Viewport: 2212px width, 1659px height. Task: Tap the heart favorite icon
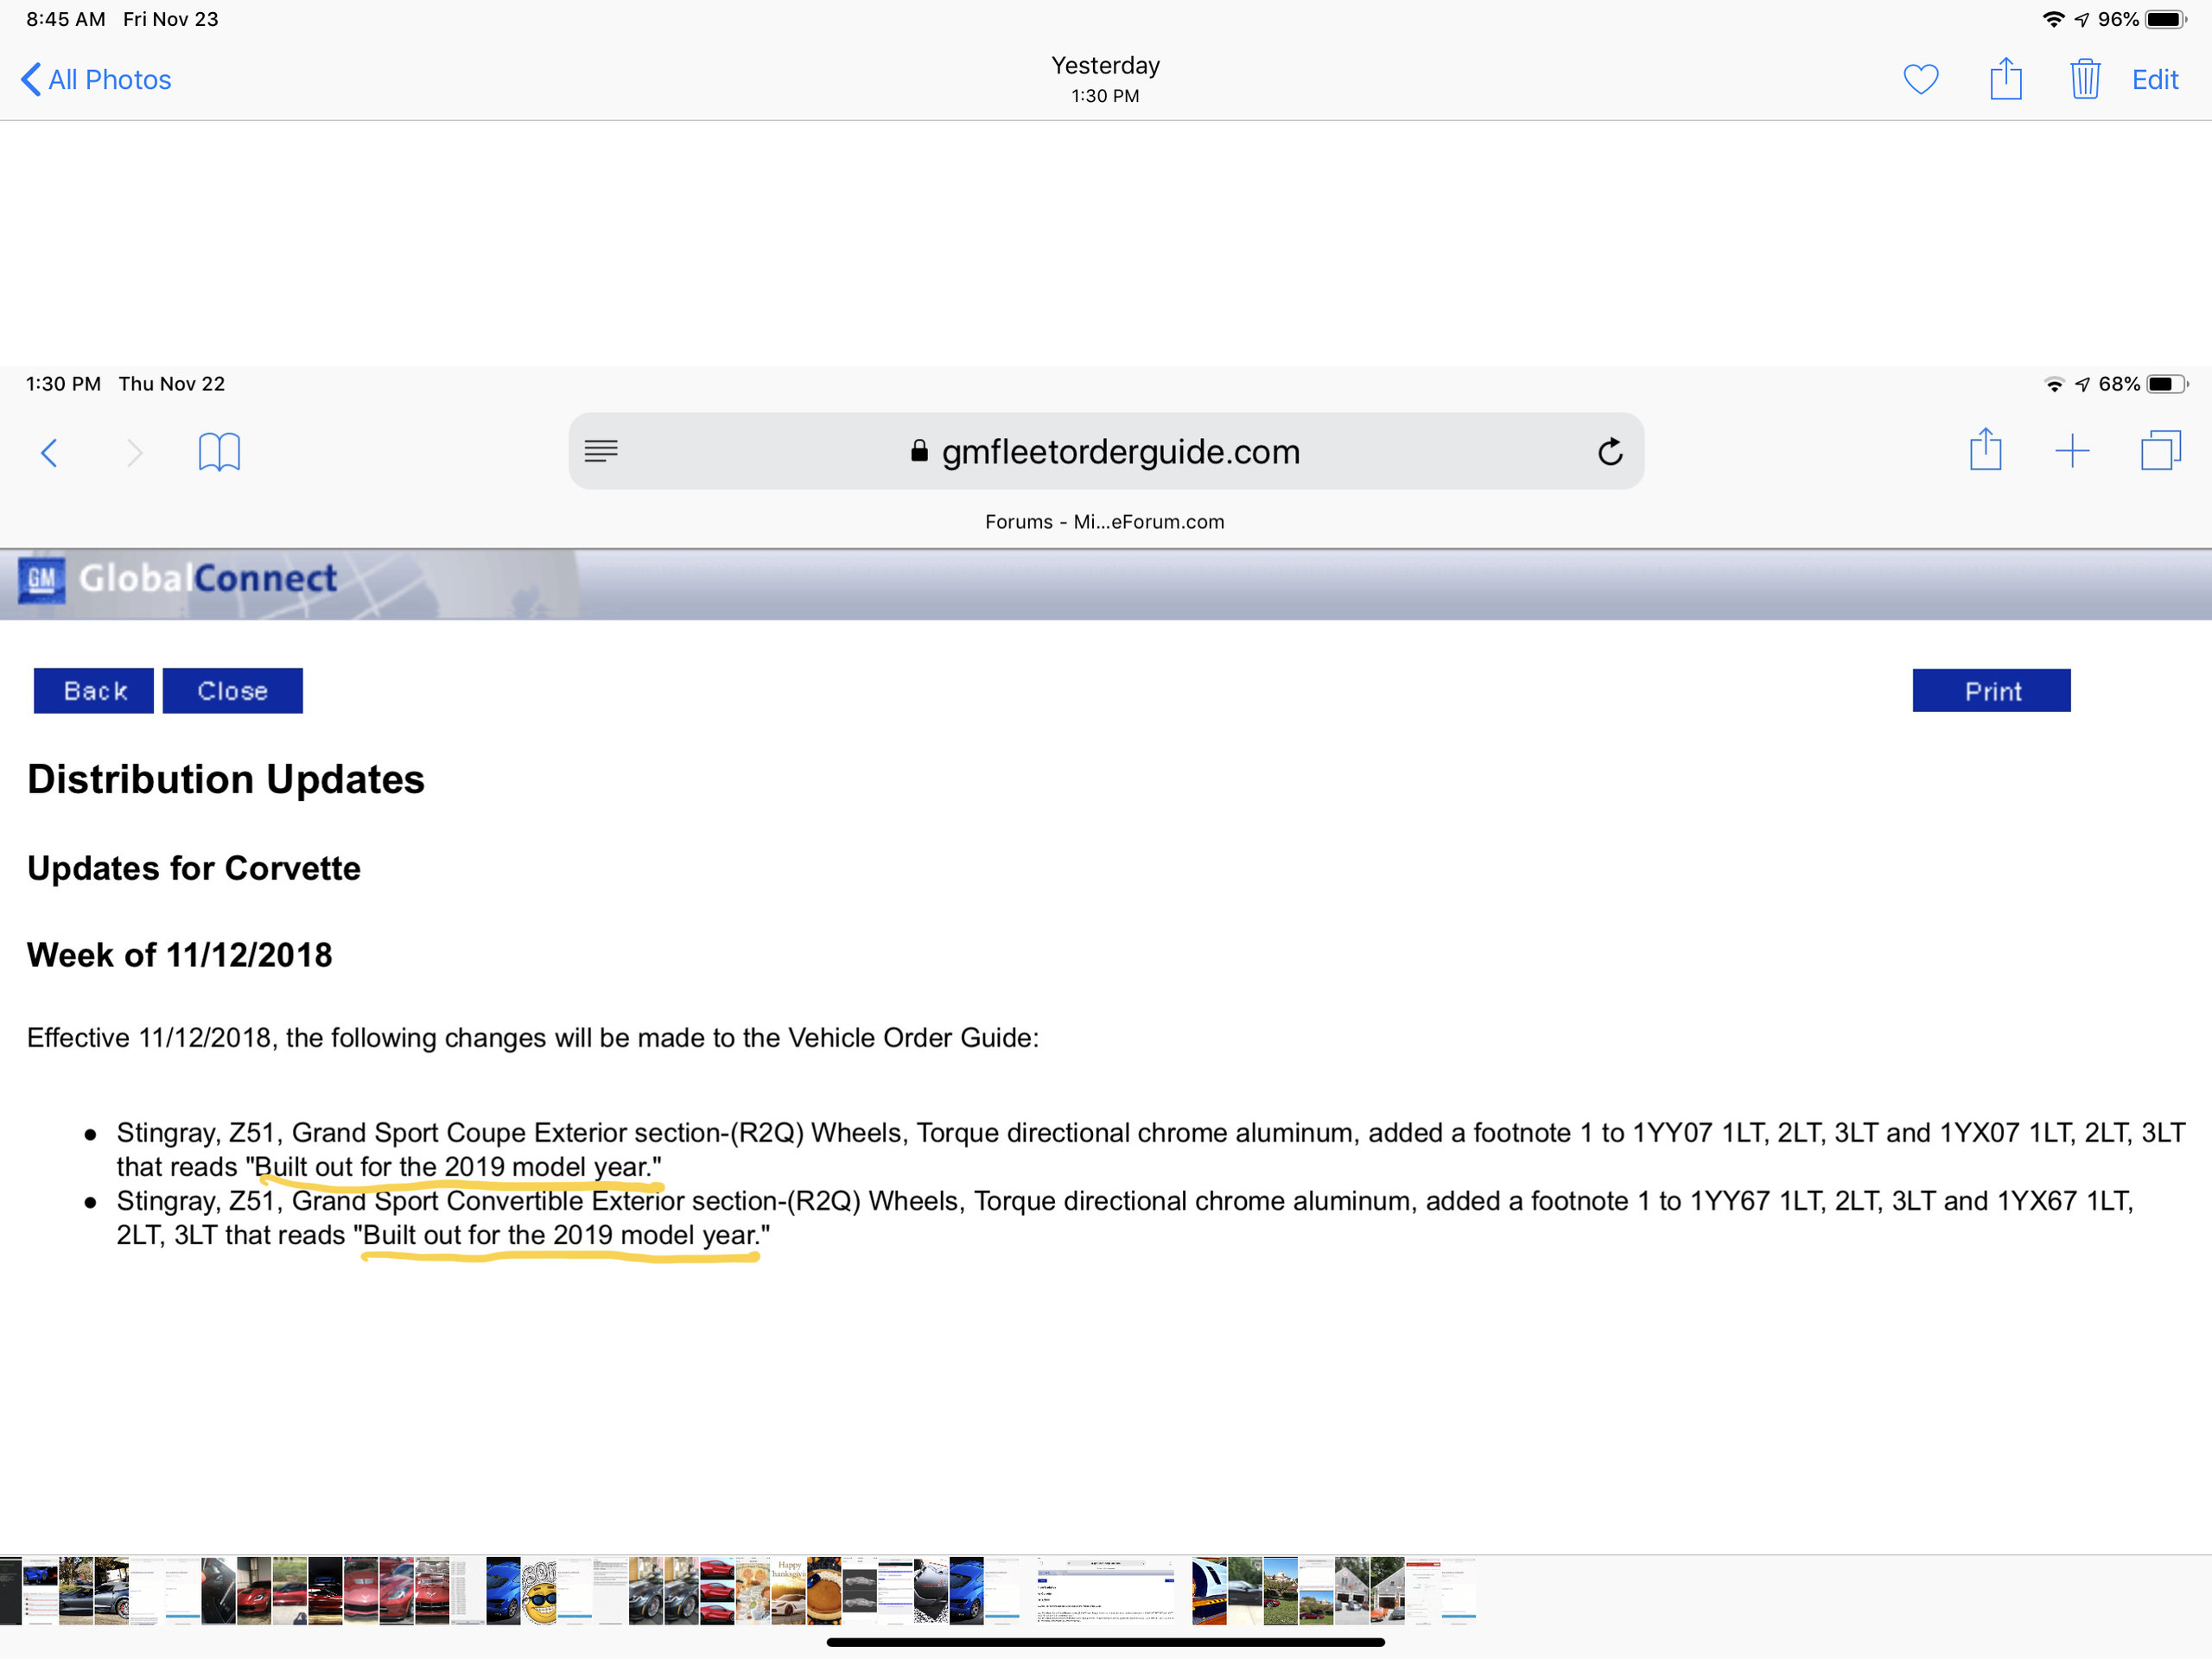(x=1920, y=79)
